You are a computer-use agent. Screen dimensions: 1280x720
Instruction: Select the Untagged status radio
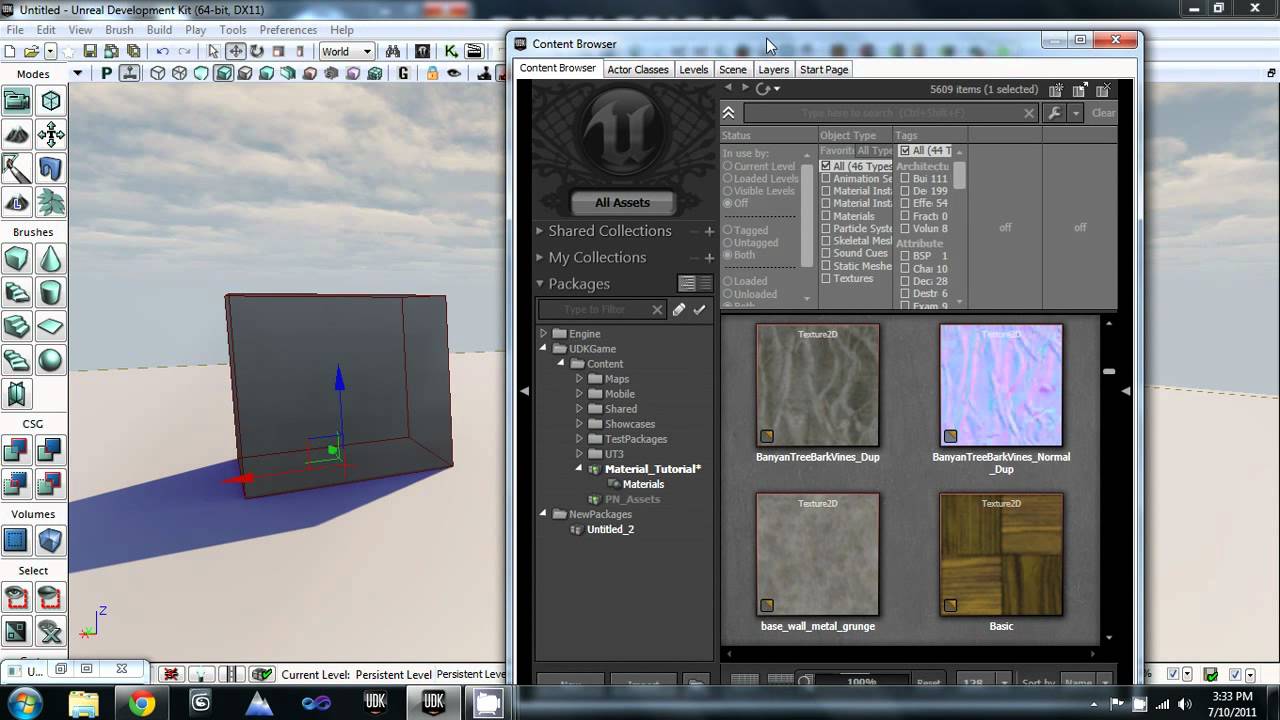pos(728,243)
